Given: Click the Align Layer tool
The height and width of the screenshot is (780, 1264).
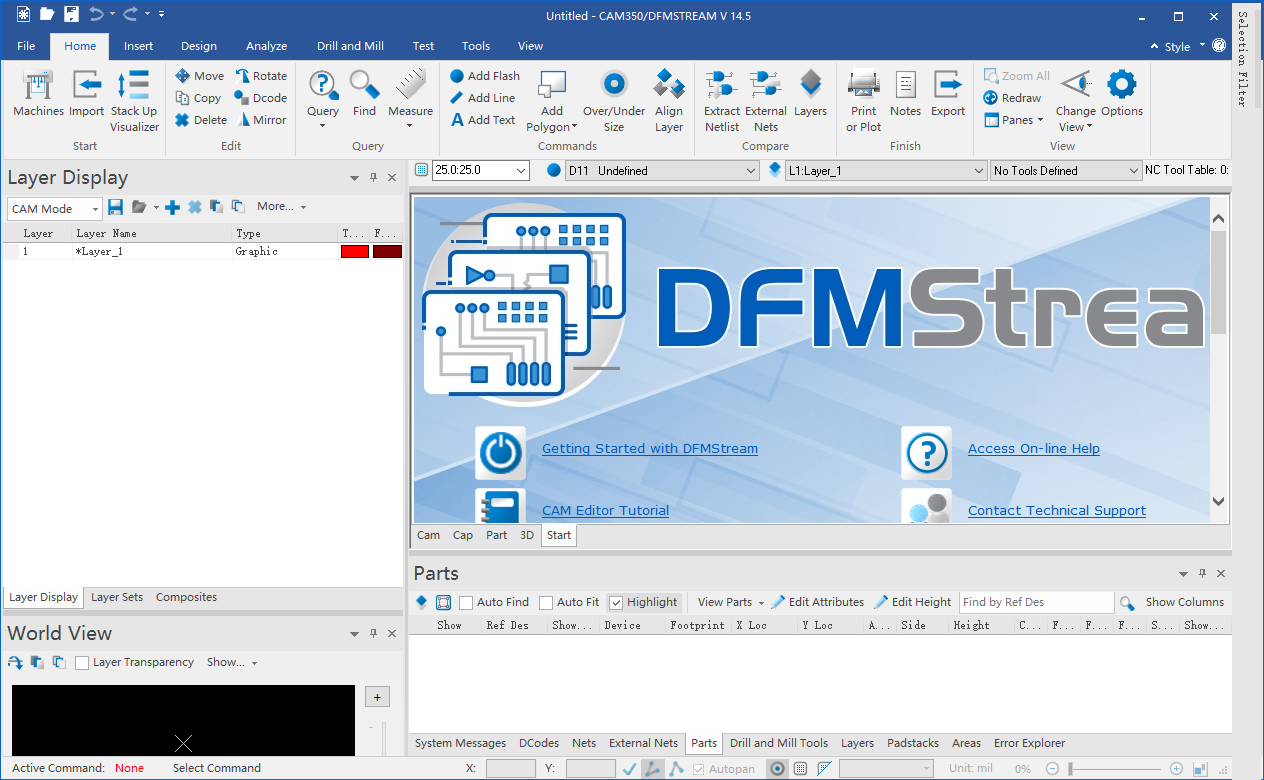Looking at the screenshot, I should 669,100.
